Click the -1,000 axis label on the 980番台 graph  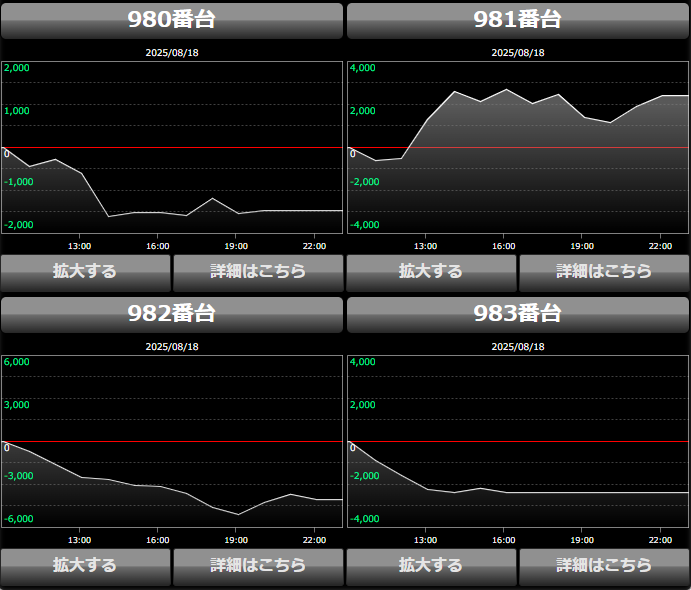[19, 182]
